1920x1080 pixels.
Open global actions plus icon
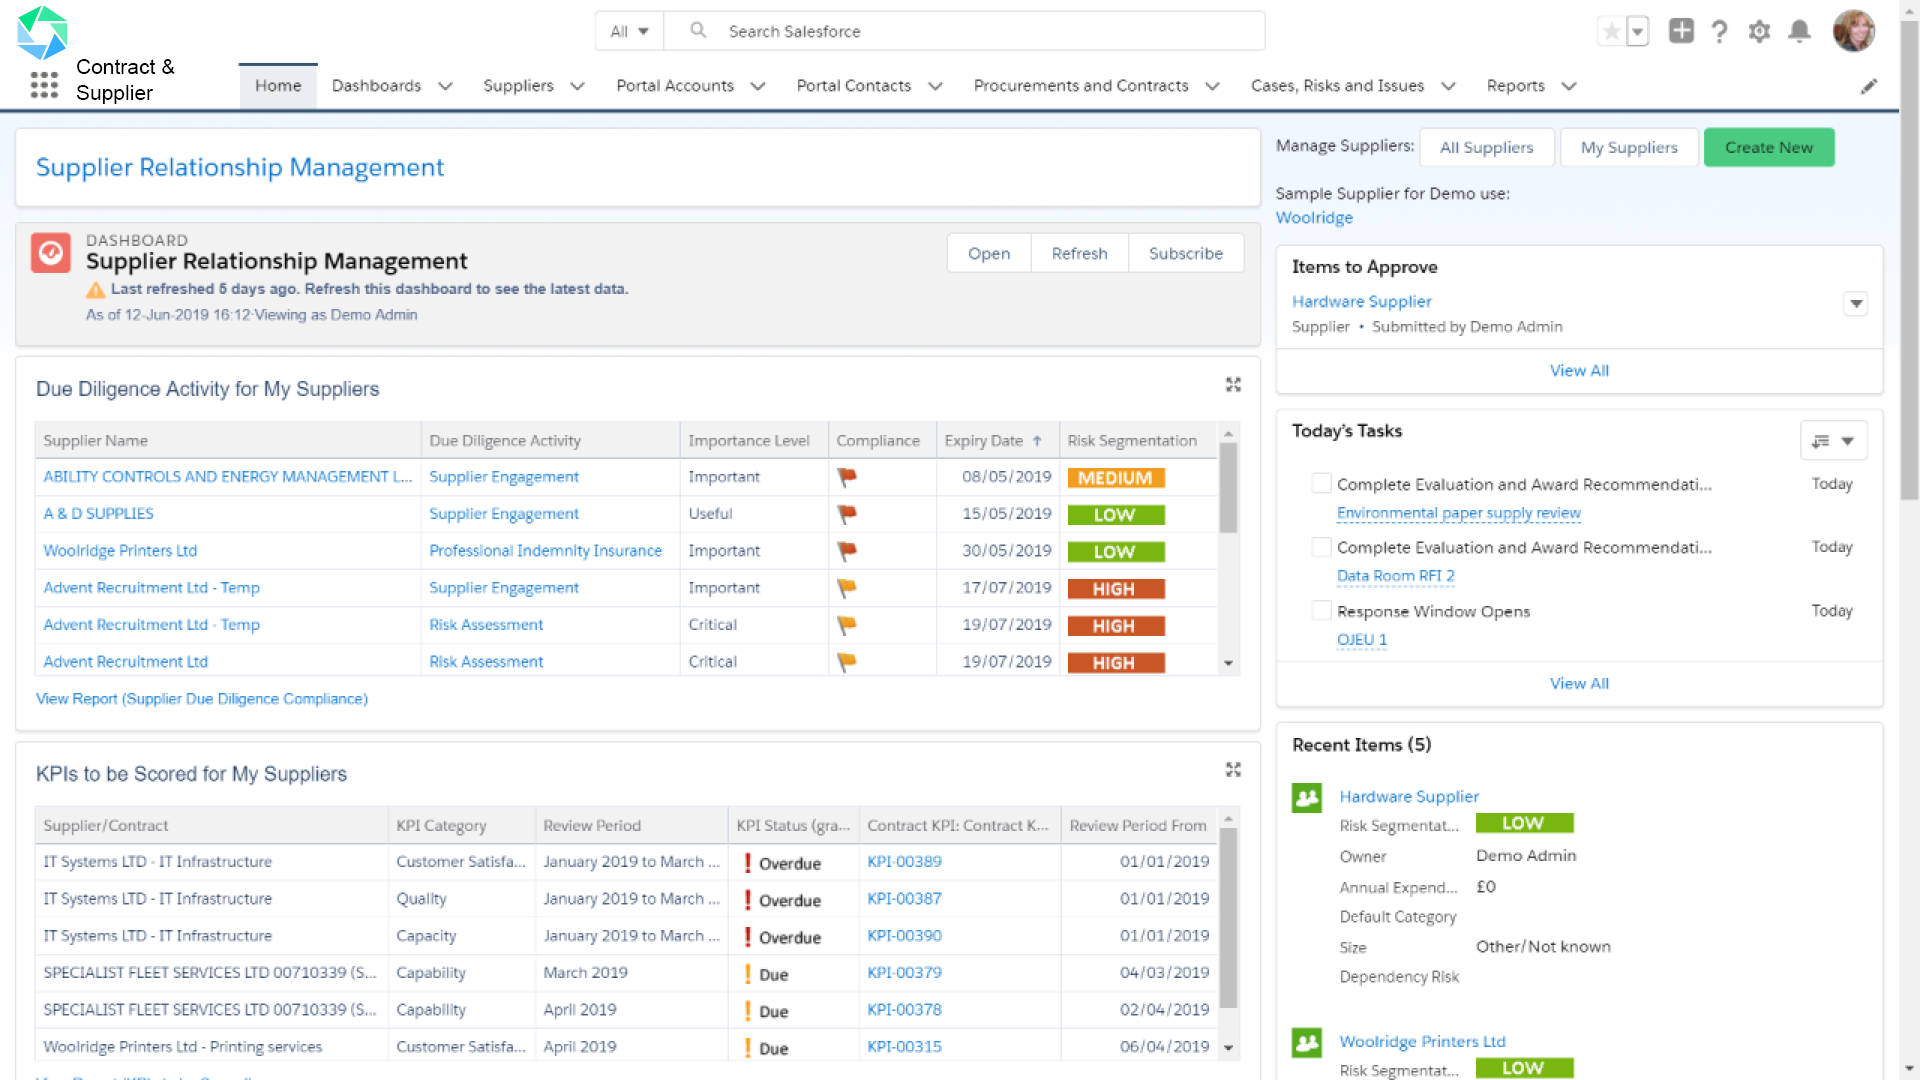pos(1681,31)
